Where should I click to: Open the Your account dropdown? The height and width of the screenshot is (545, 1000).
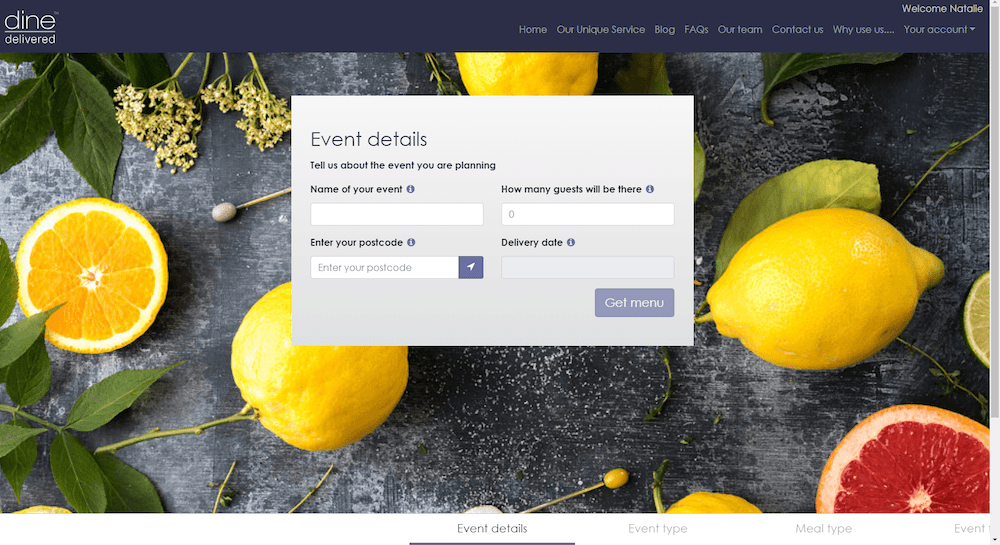click(939, 29)
